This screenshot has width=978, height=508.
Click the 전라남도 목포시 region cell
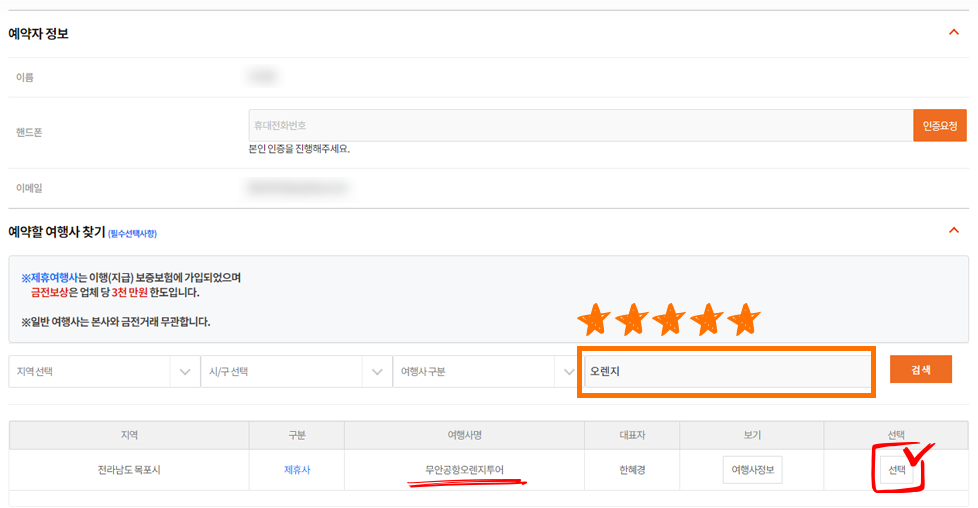[128, 470]
